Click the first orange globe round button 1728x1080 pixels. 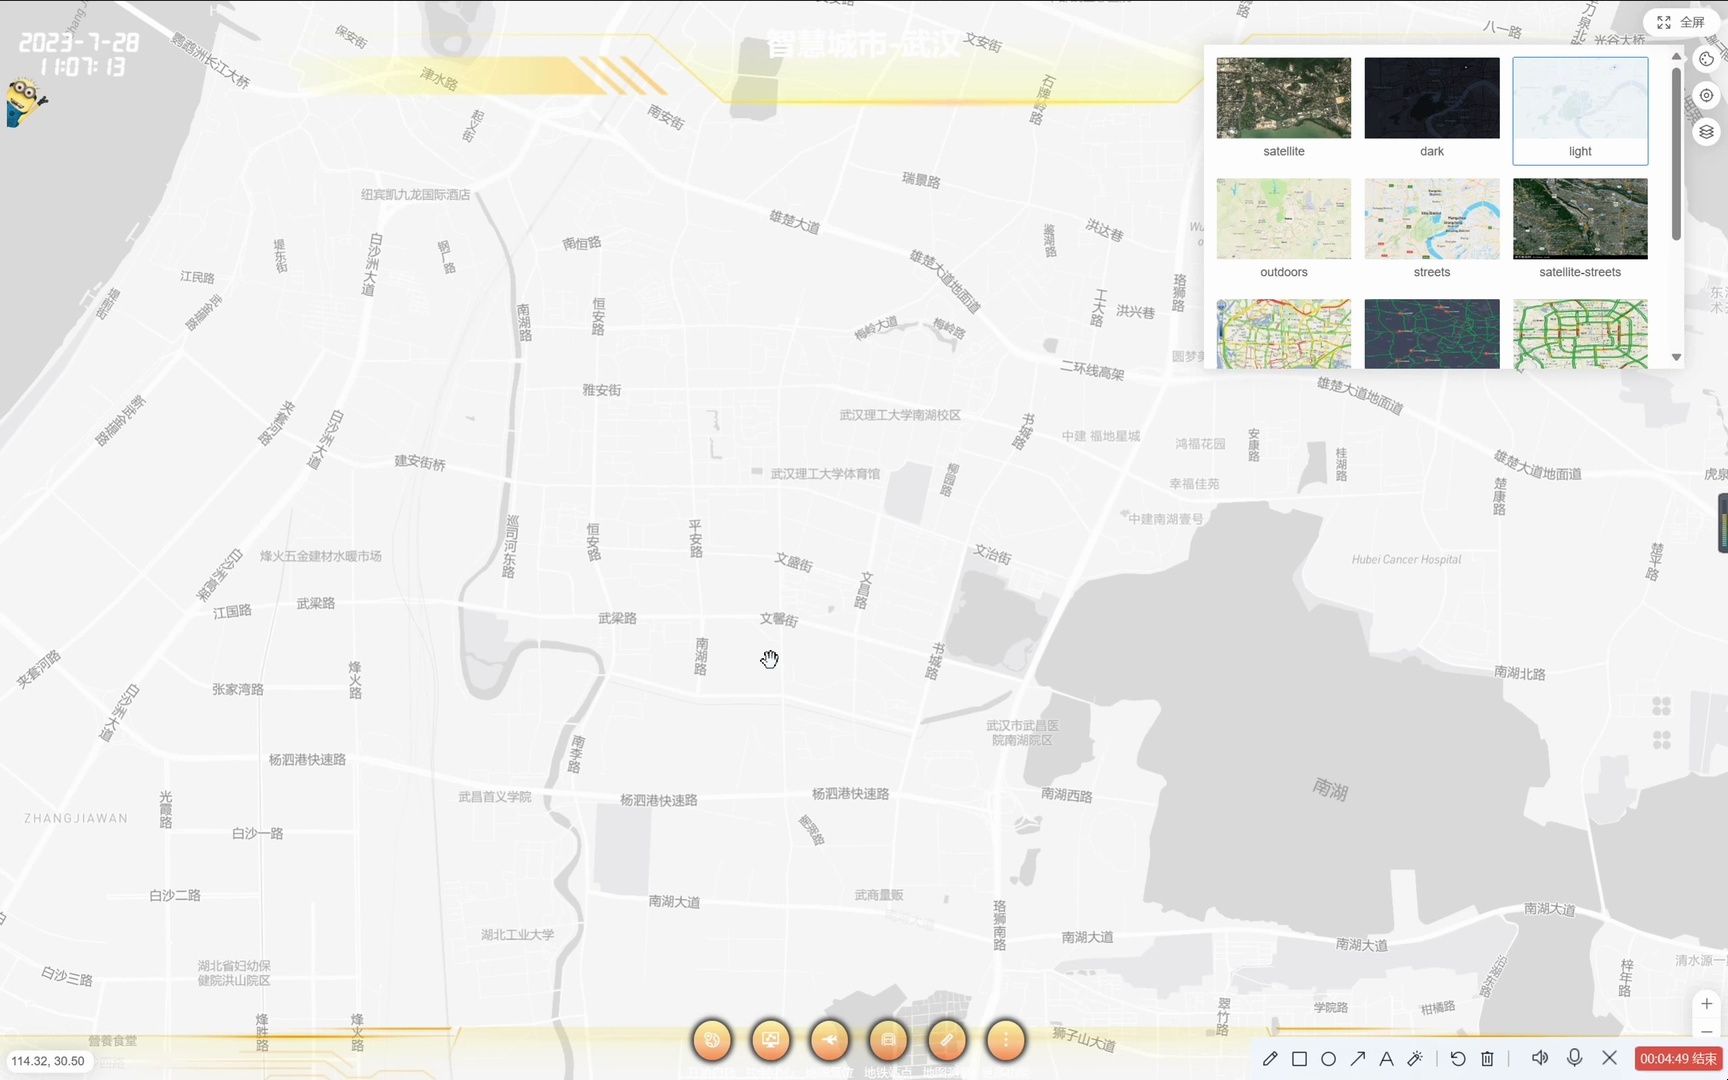coord(712,1040)
